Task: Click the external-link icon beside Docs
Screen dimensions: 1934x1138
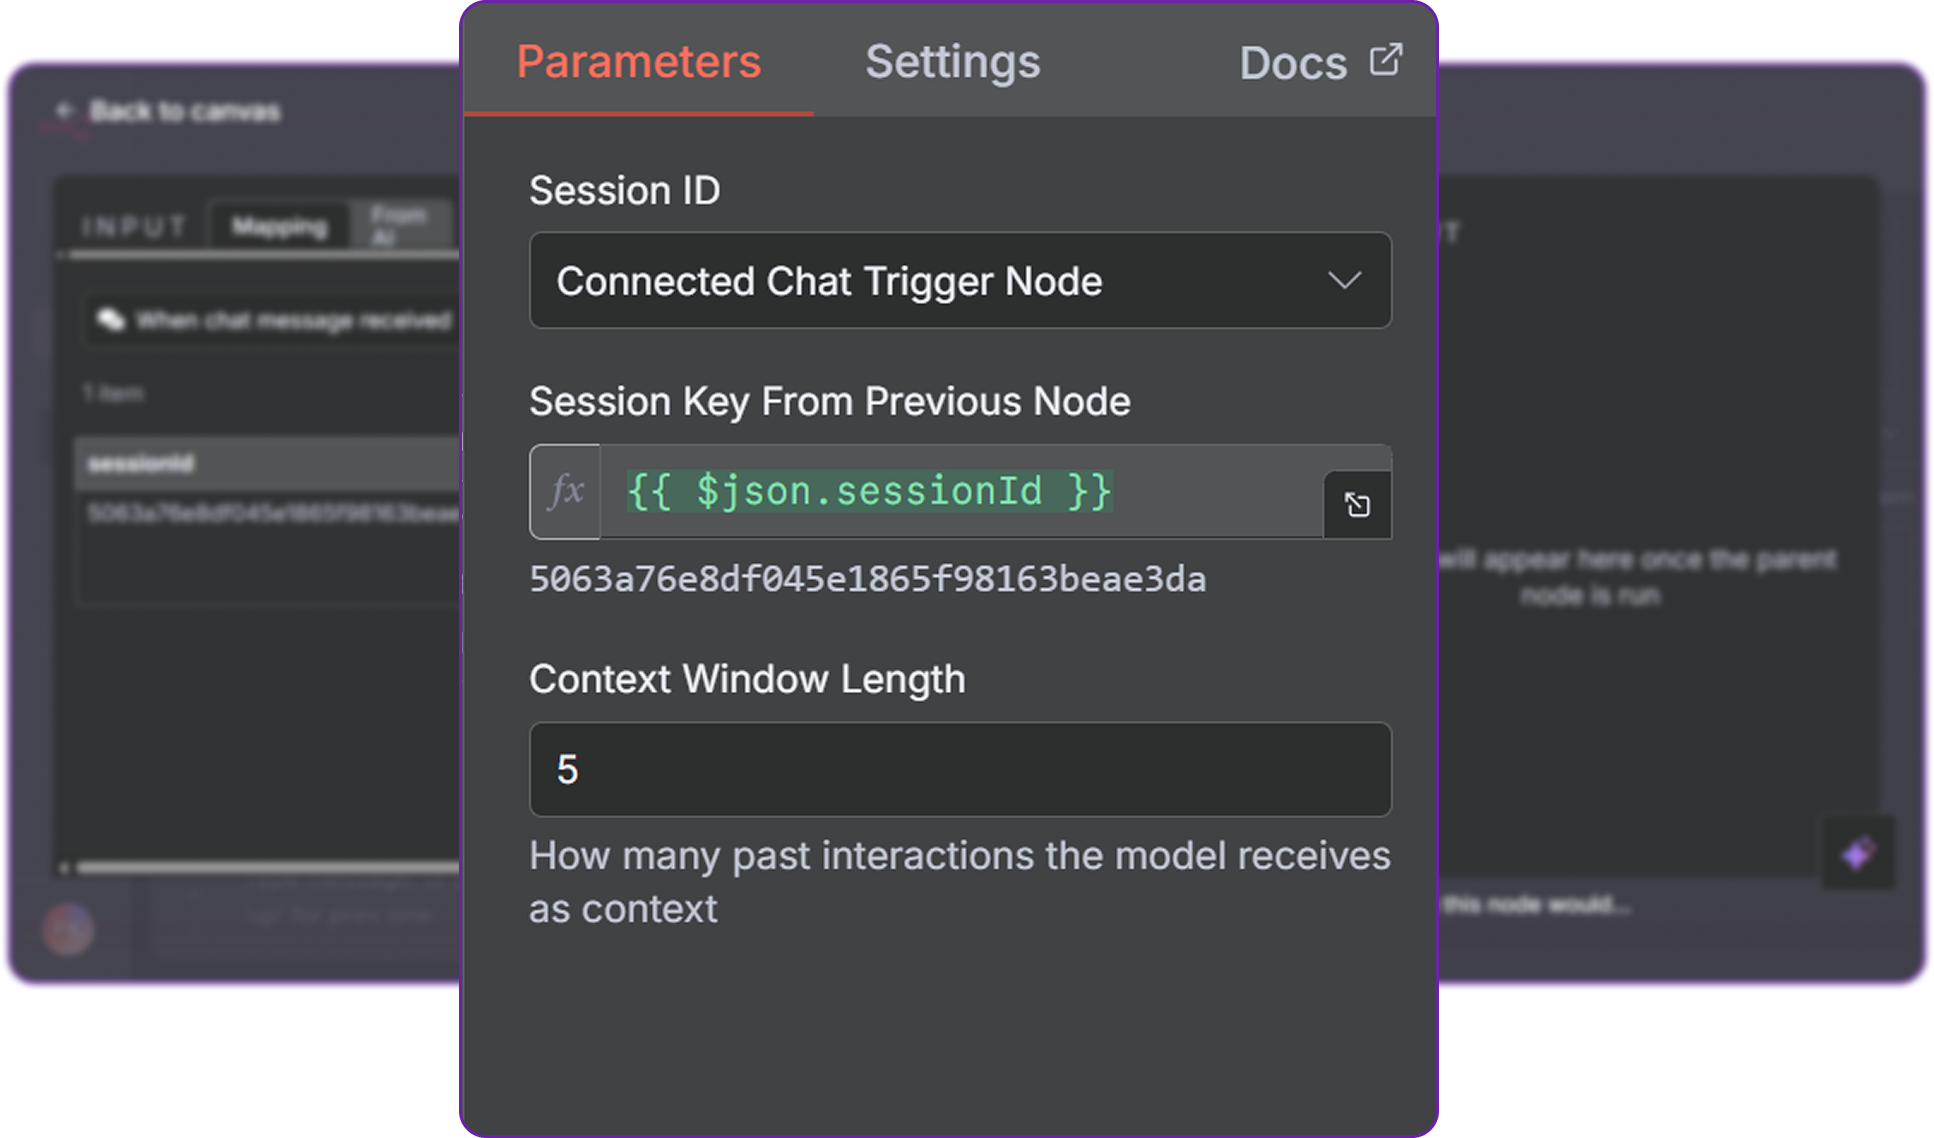Action: [1386, 60]
